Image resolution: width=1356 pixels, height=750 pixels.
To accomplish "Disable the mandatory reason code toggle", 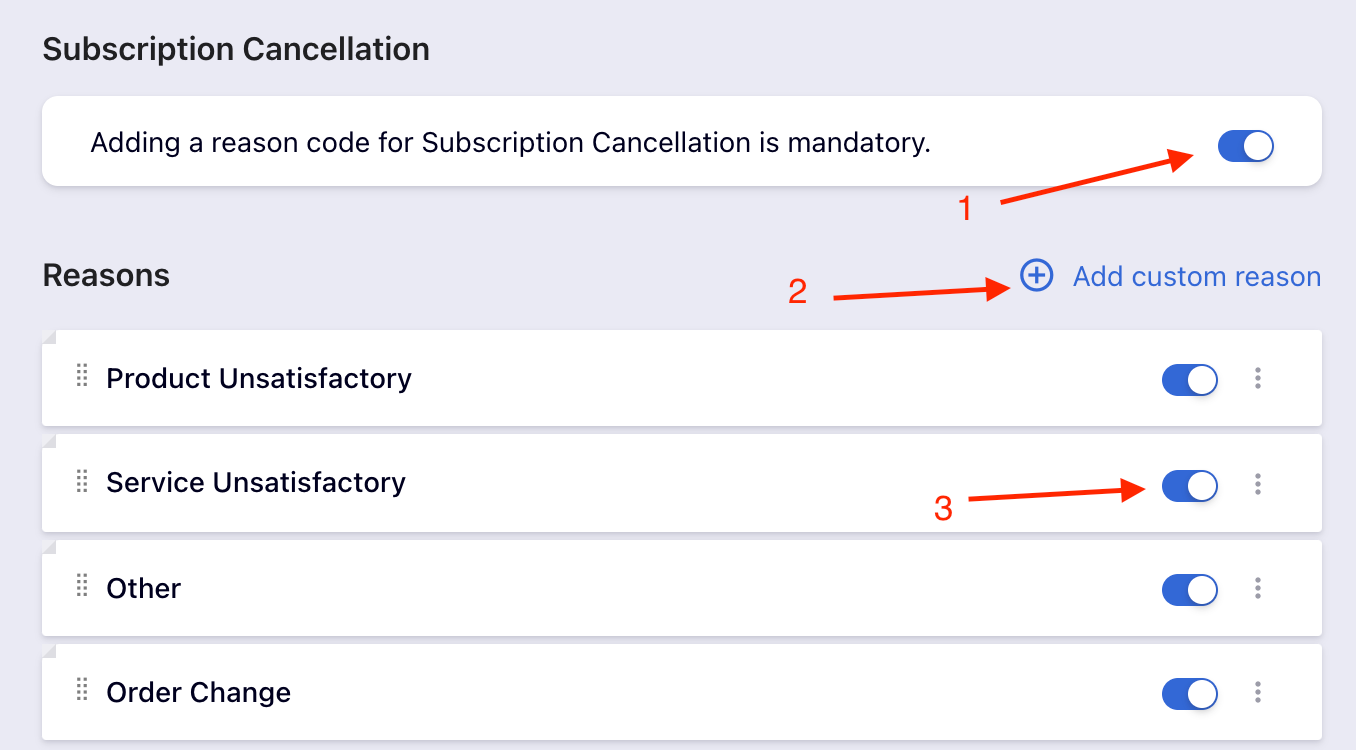I will pyautogui.click(x=1245, y=145).
